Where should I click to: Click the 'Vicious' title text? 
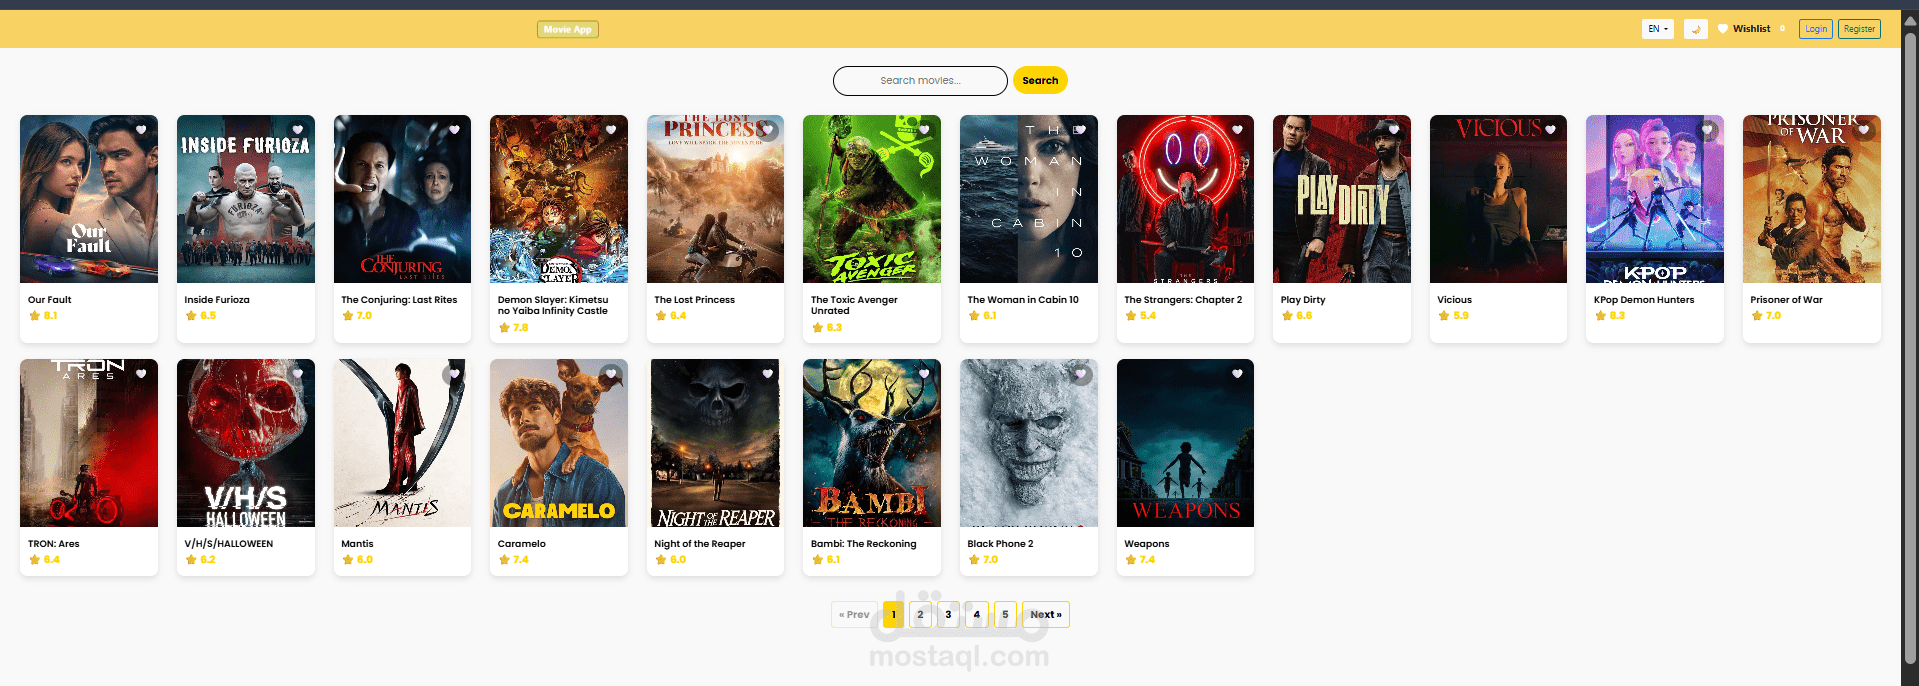point(1454,300)
